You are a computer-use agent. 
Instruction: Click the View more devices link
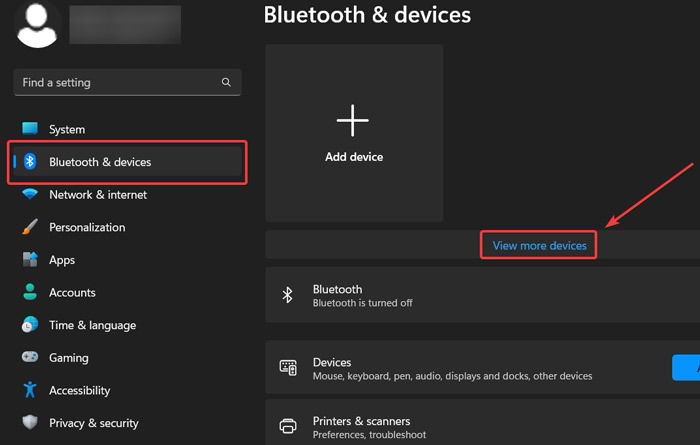click(x=539, y=245)
